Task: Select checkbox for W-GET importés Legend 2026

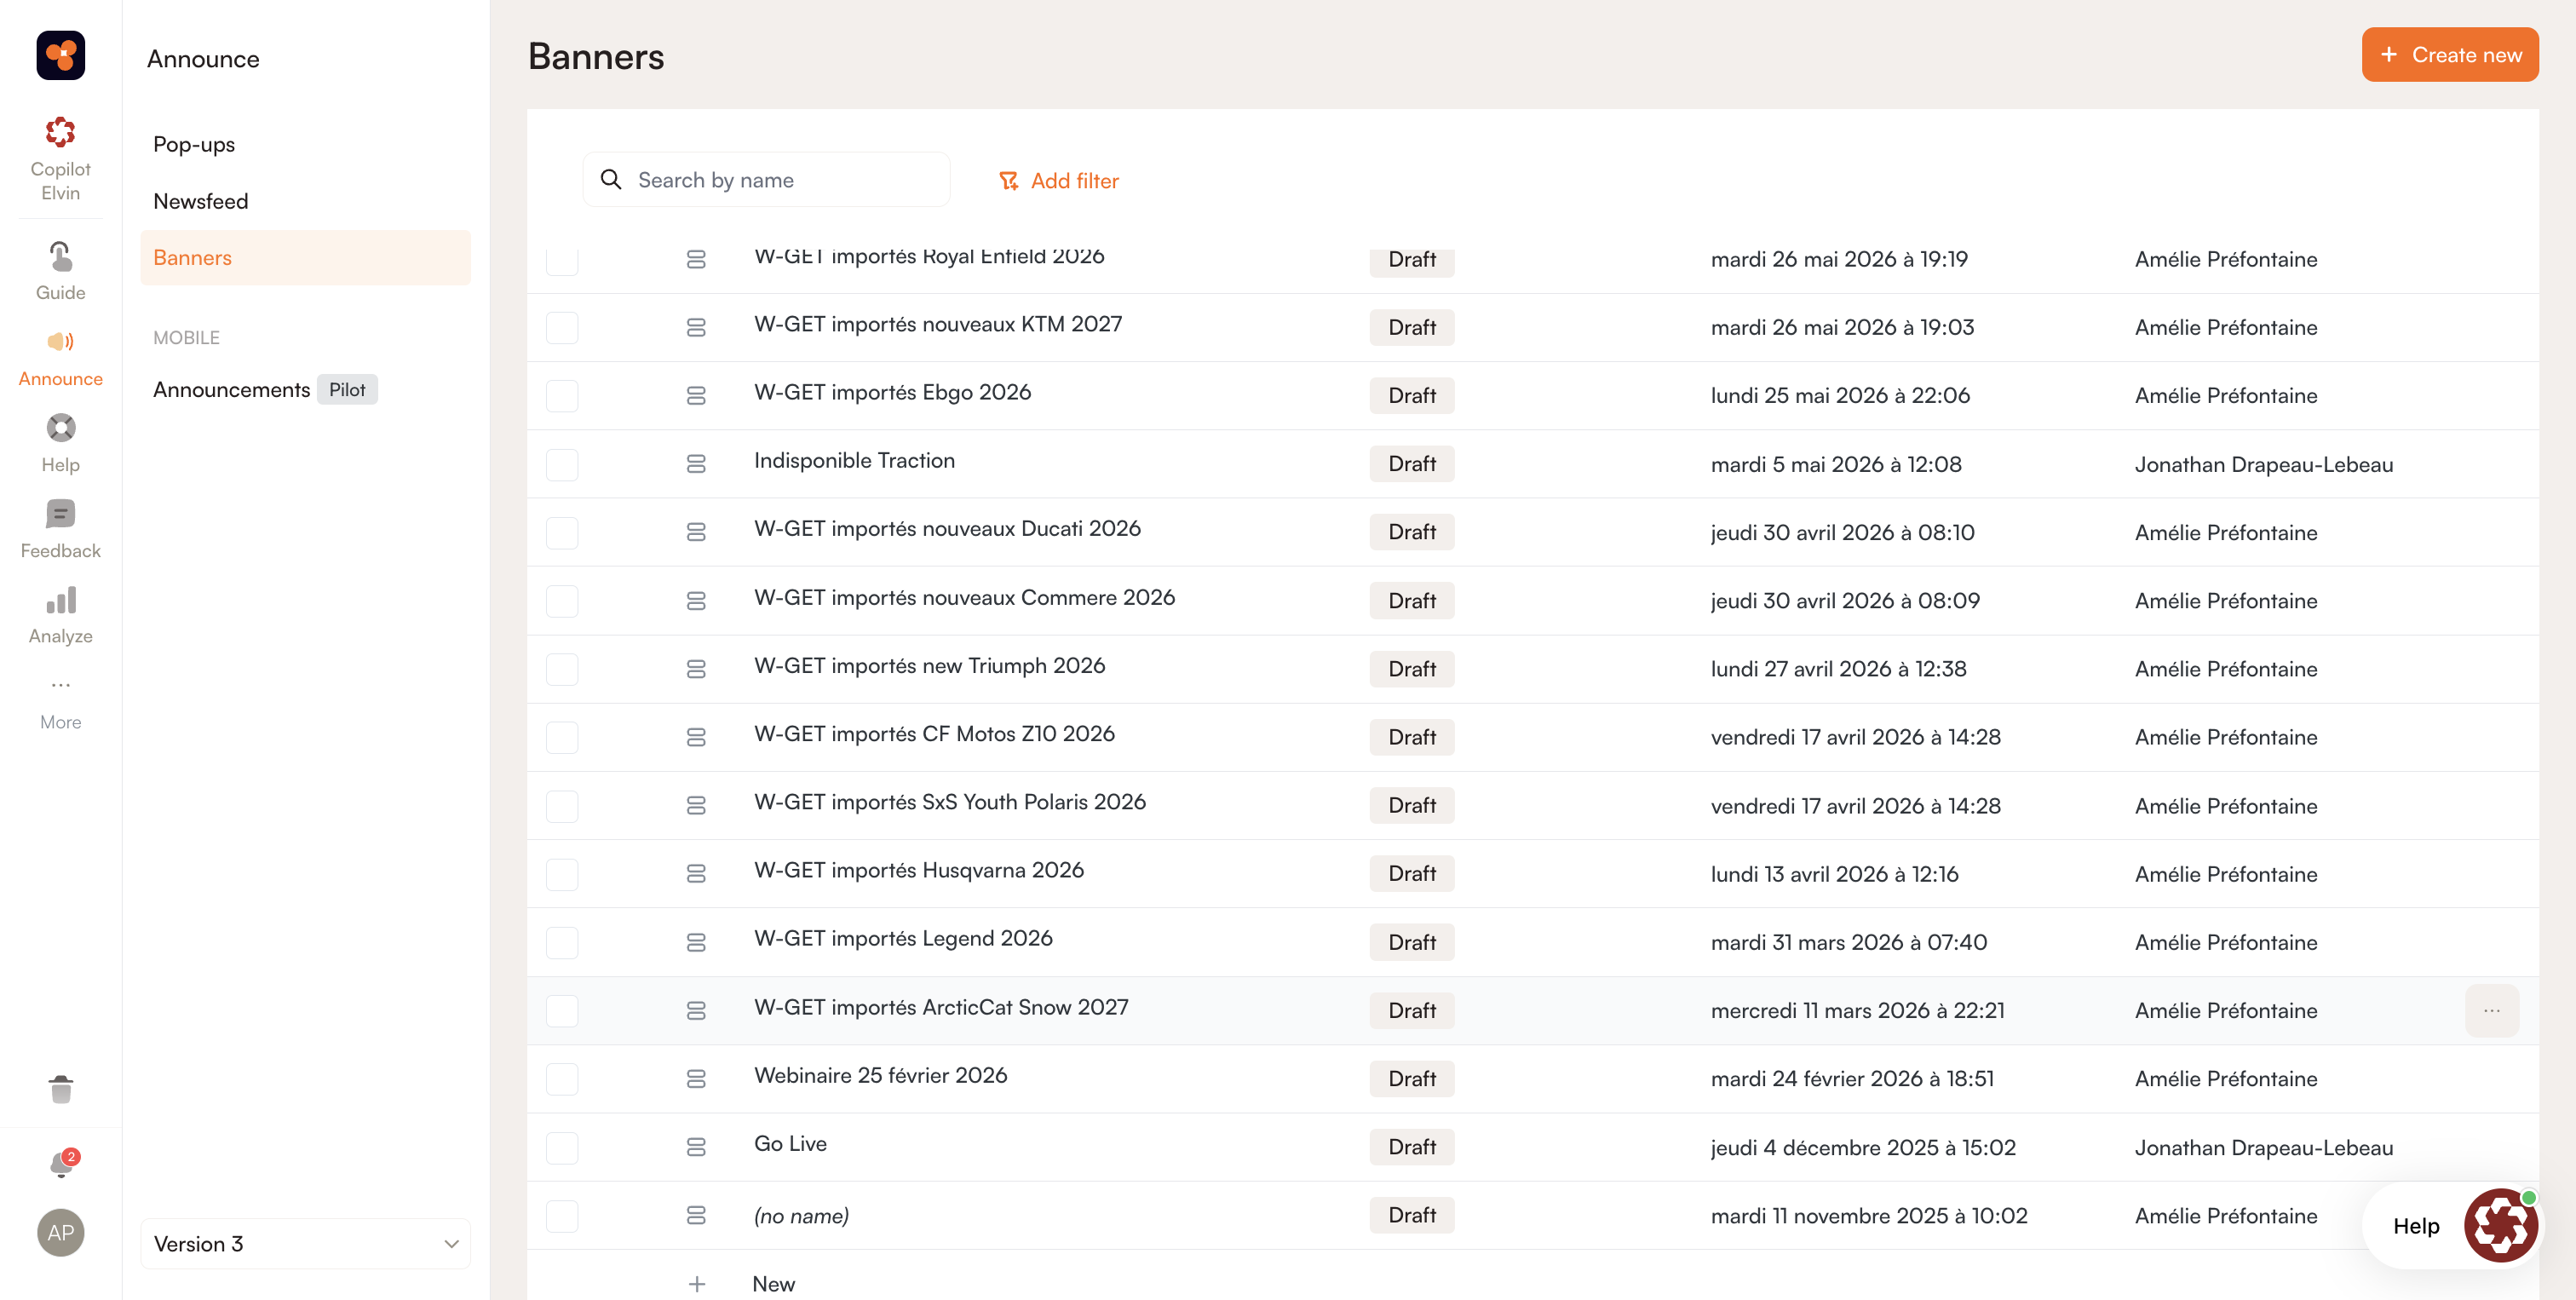Action: [562, 942]
